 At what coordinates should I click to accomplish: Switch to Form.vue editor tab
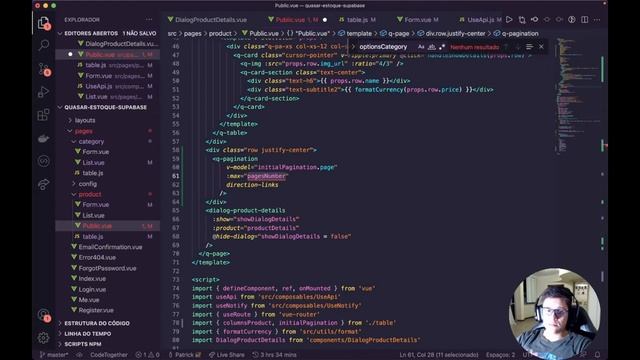(418, 20)
